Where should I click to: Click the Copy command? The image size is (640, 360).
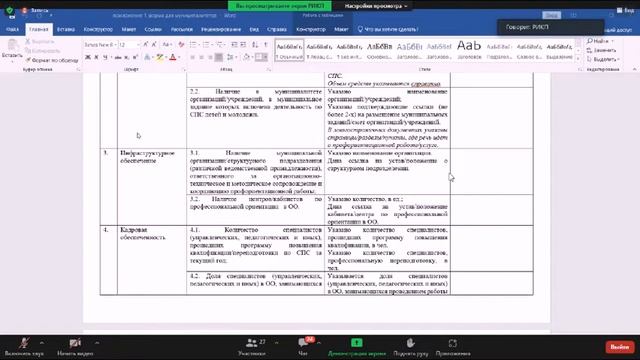(43, 51)
